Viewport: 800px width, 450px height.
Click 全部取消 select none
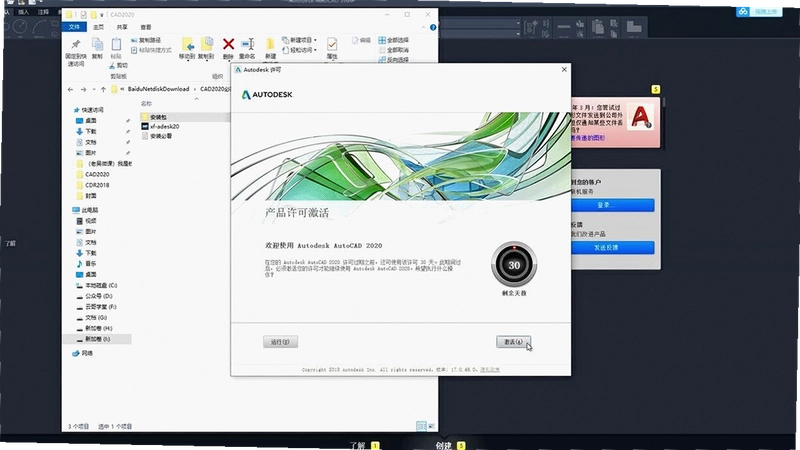point(393,50)
